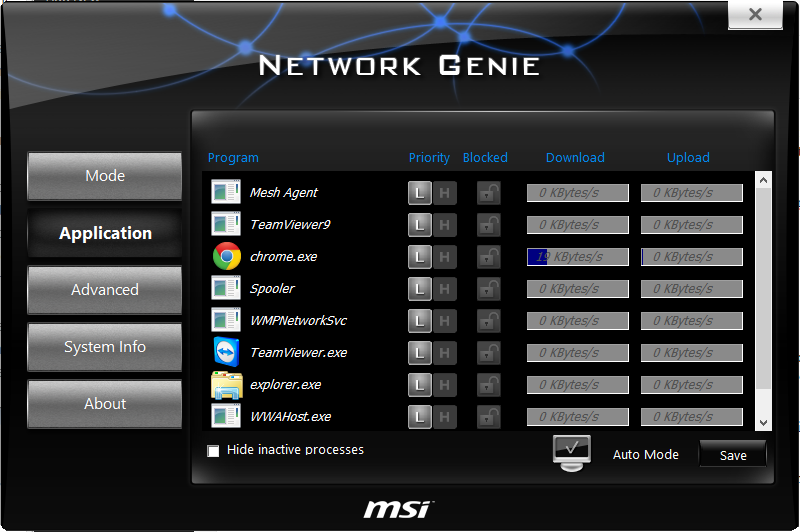
Task: Set WWAHost.exe priority to High
Action: tap(444, 417)
